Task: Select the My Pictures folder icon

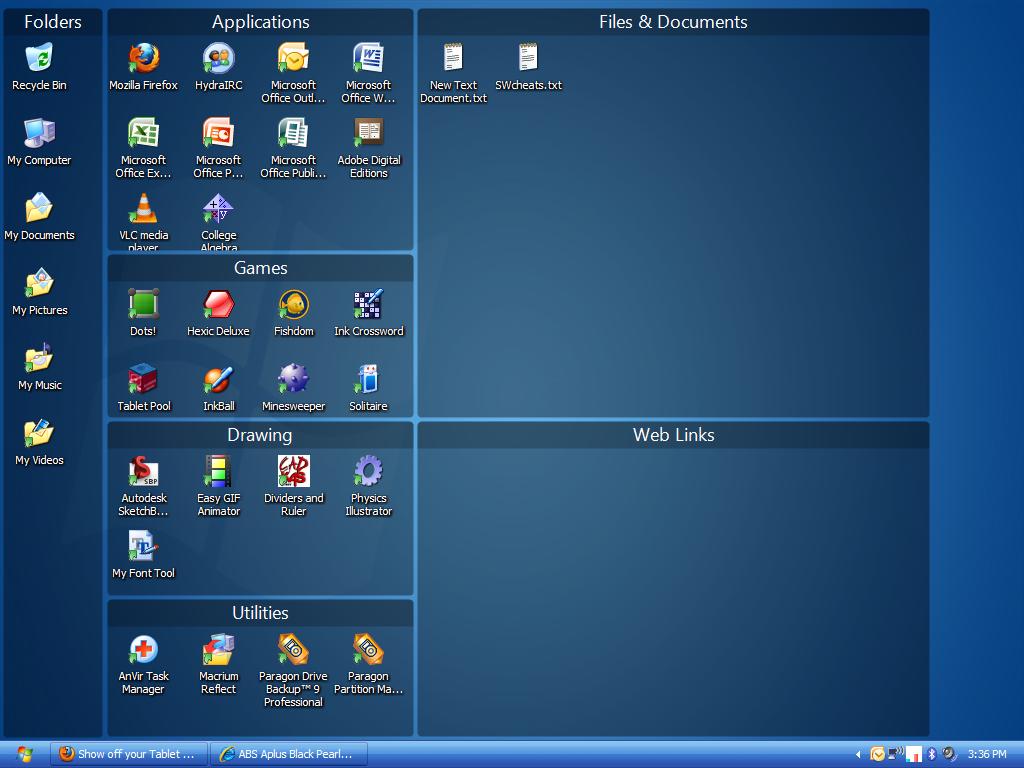Action: (39, 283)
